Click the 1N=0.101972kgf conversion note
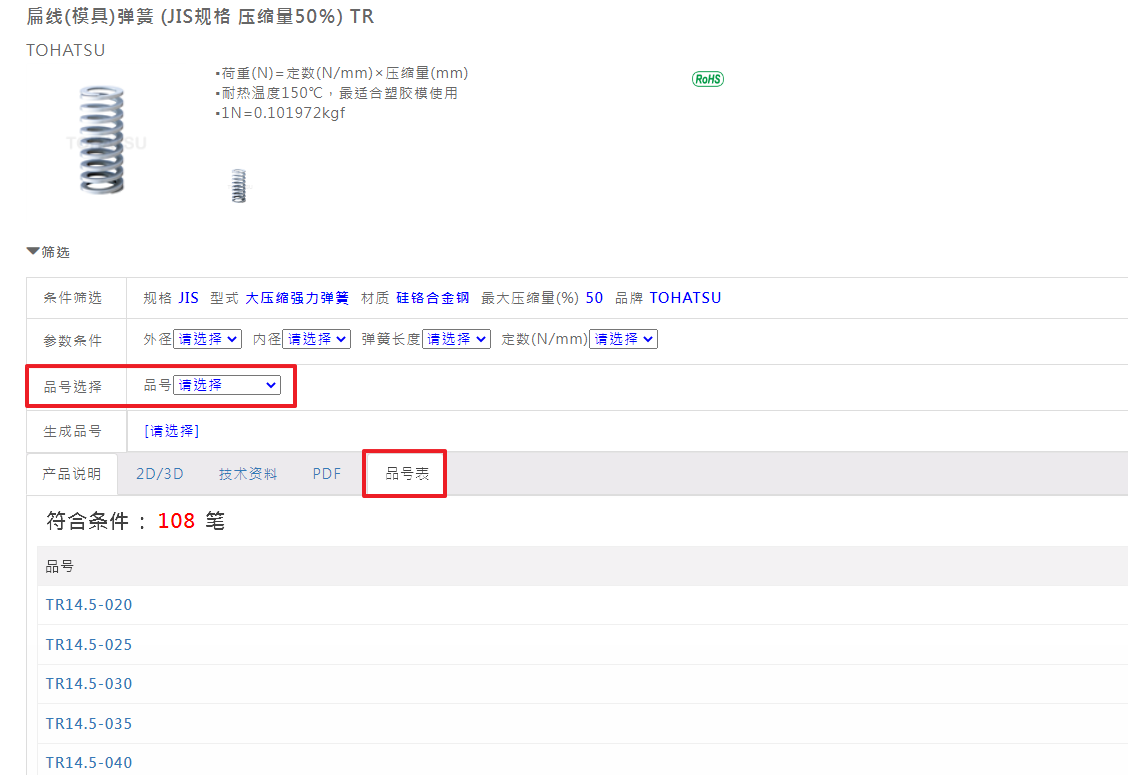Viewport: 1128px width, 775px height. pyautogui.click(x=281, y=113)
